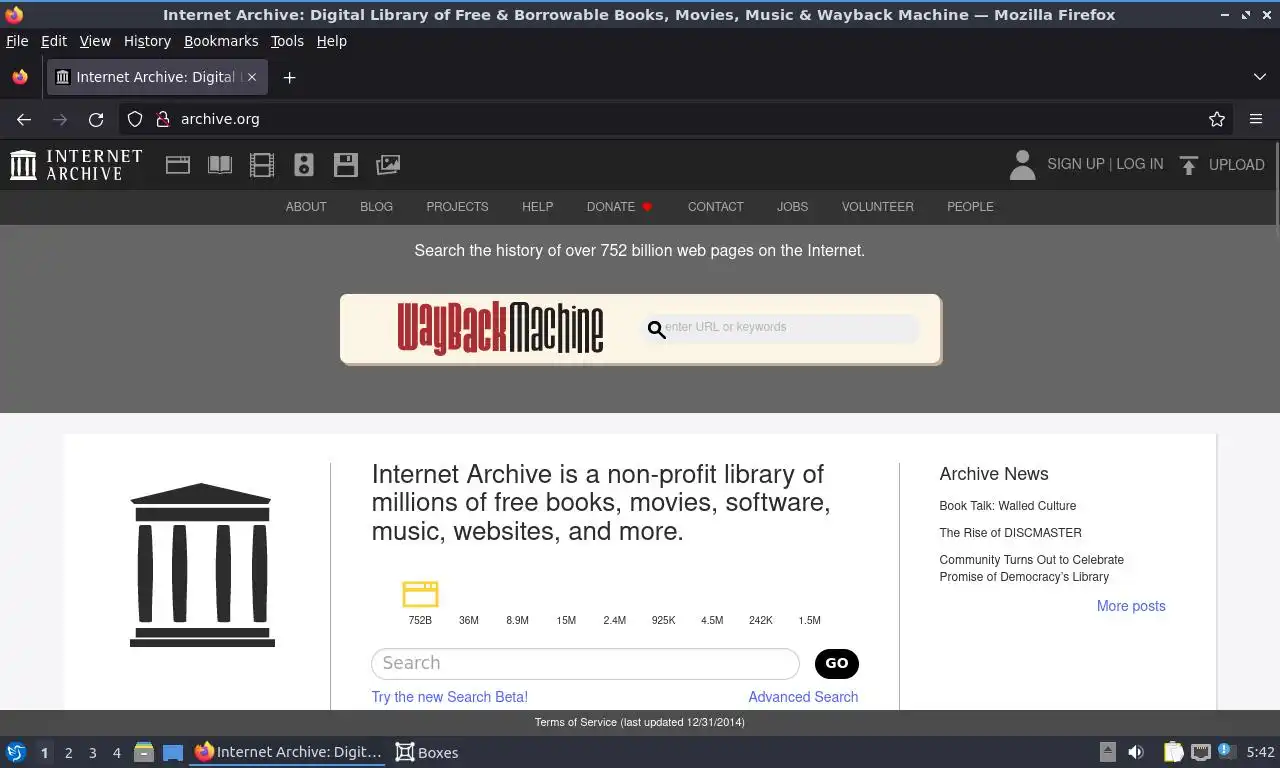The image size is (1280, 768).
Task: Close the Internet Archive tab
Action: [252, 77]
